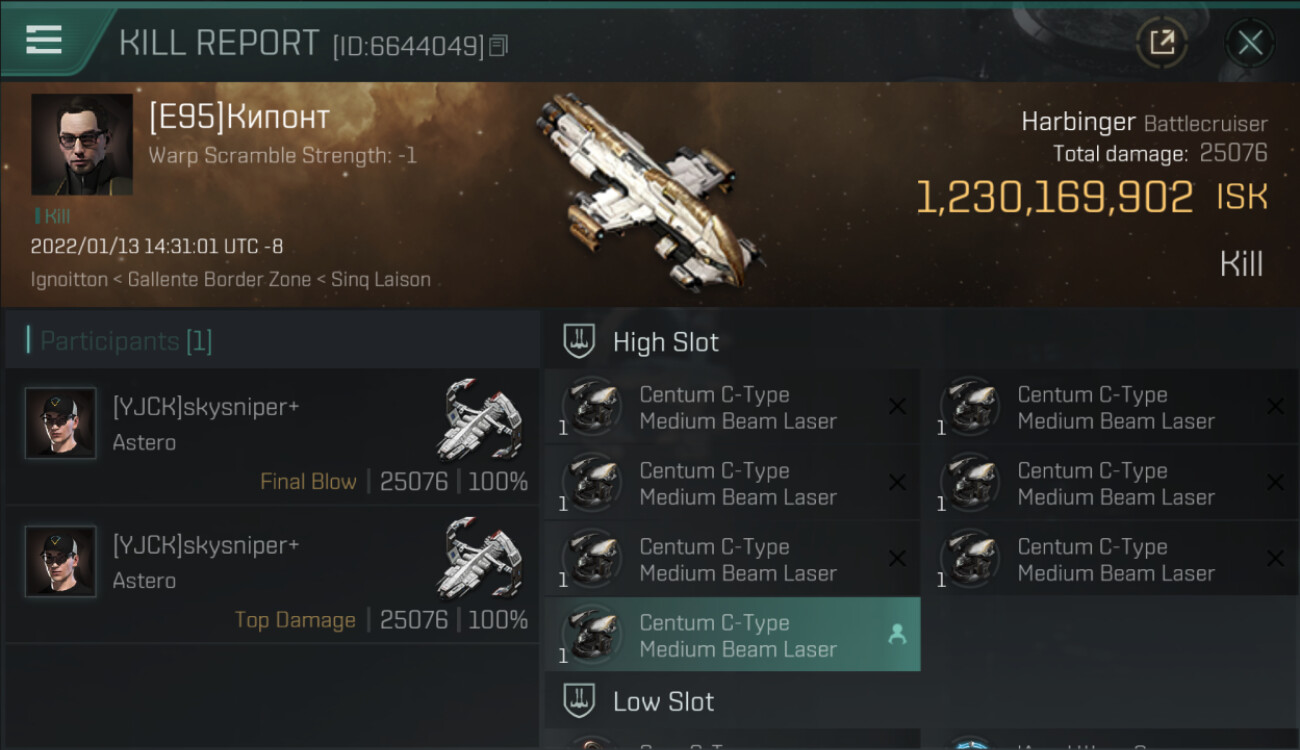1300x750 pixels.
Task: Copy the kill report ID
Action: click(499, 45)
